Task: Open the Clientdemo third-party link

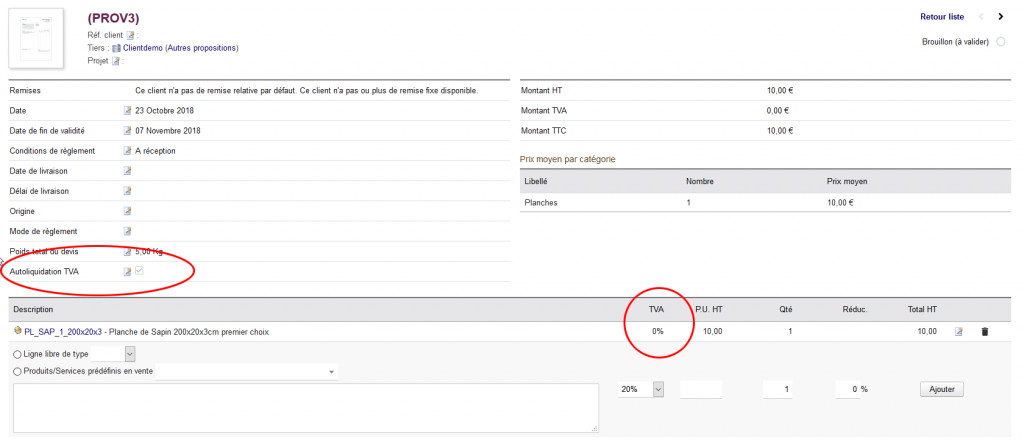Action: 143,48
